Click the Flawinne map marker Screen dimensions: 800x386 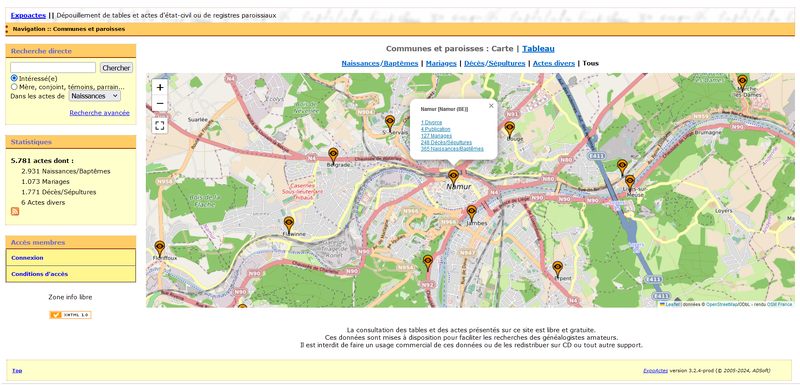(289, 225)
